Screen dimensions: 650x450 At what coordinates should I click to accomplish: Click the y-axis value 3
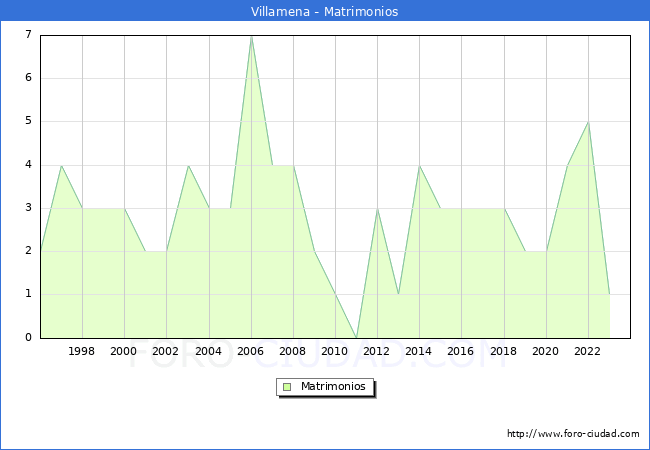[x=28, y=208]
